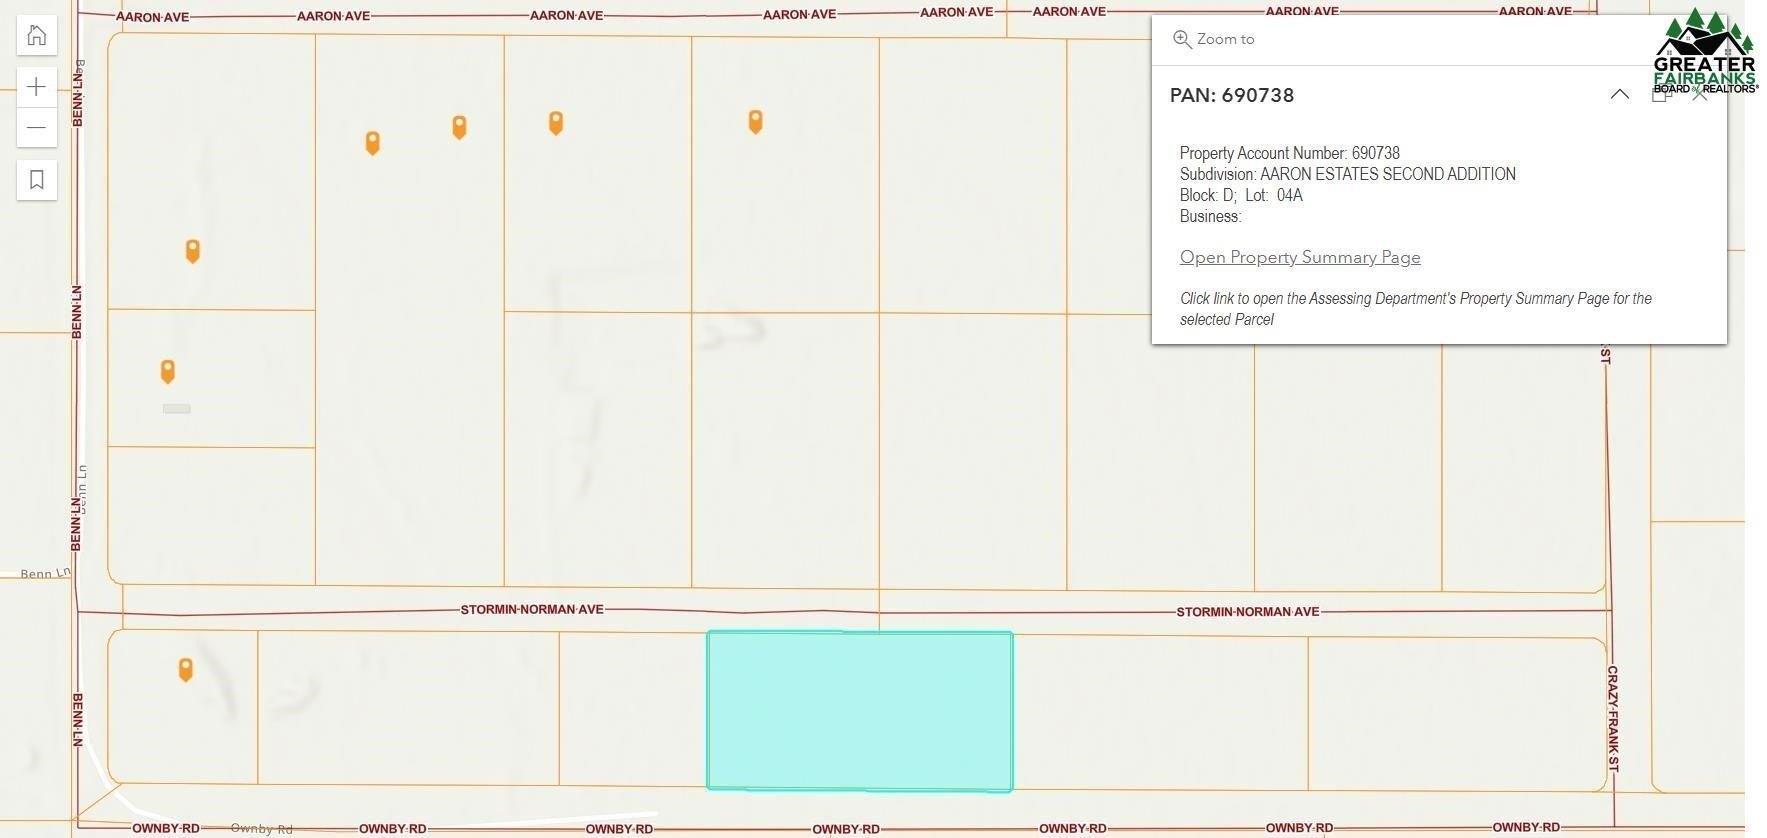Click the easternmost orange map pin

coord(755,121)
